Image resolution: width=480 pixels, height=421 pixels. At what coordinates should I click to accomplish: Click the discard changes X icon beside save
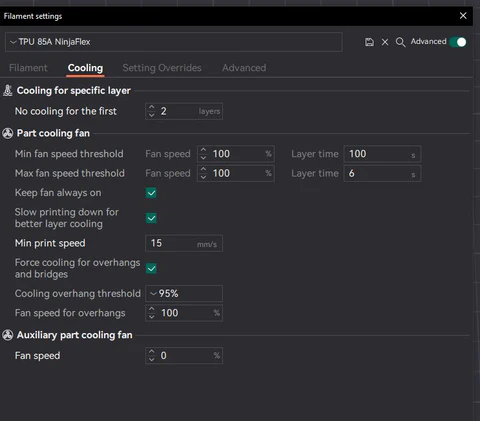(x=385, y=42)
